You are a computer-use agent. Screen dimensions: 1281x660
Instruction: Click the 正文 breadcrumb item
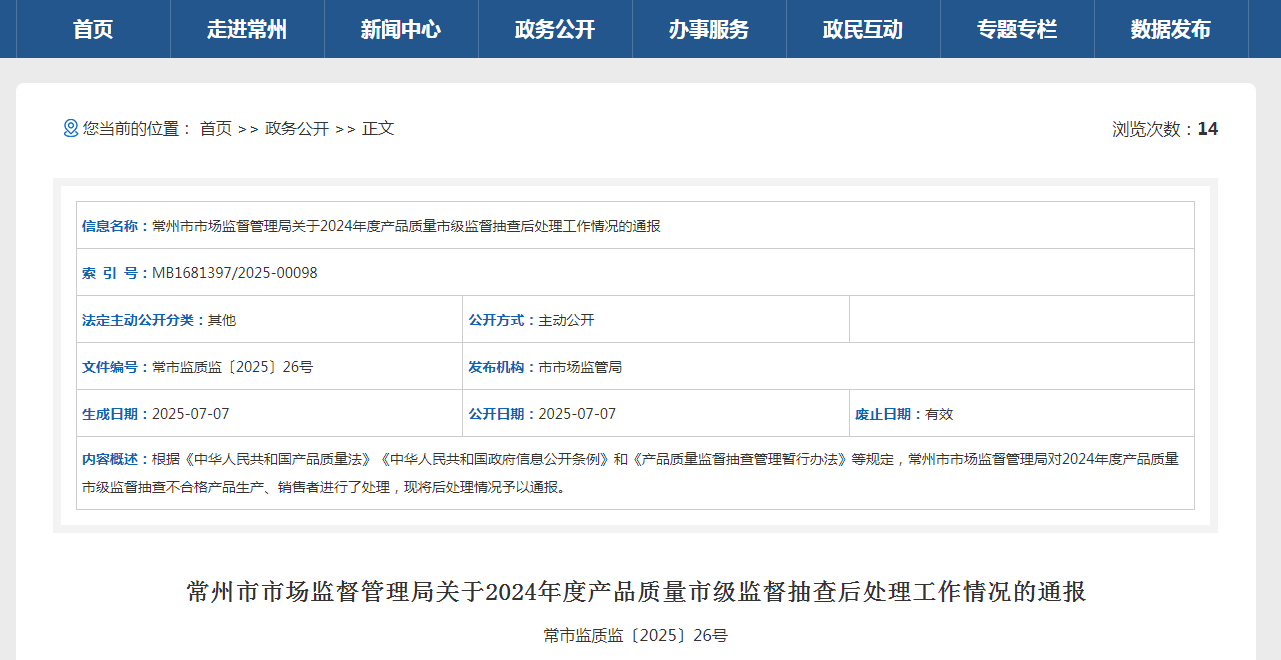378,128
